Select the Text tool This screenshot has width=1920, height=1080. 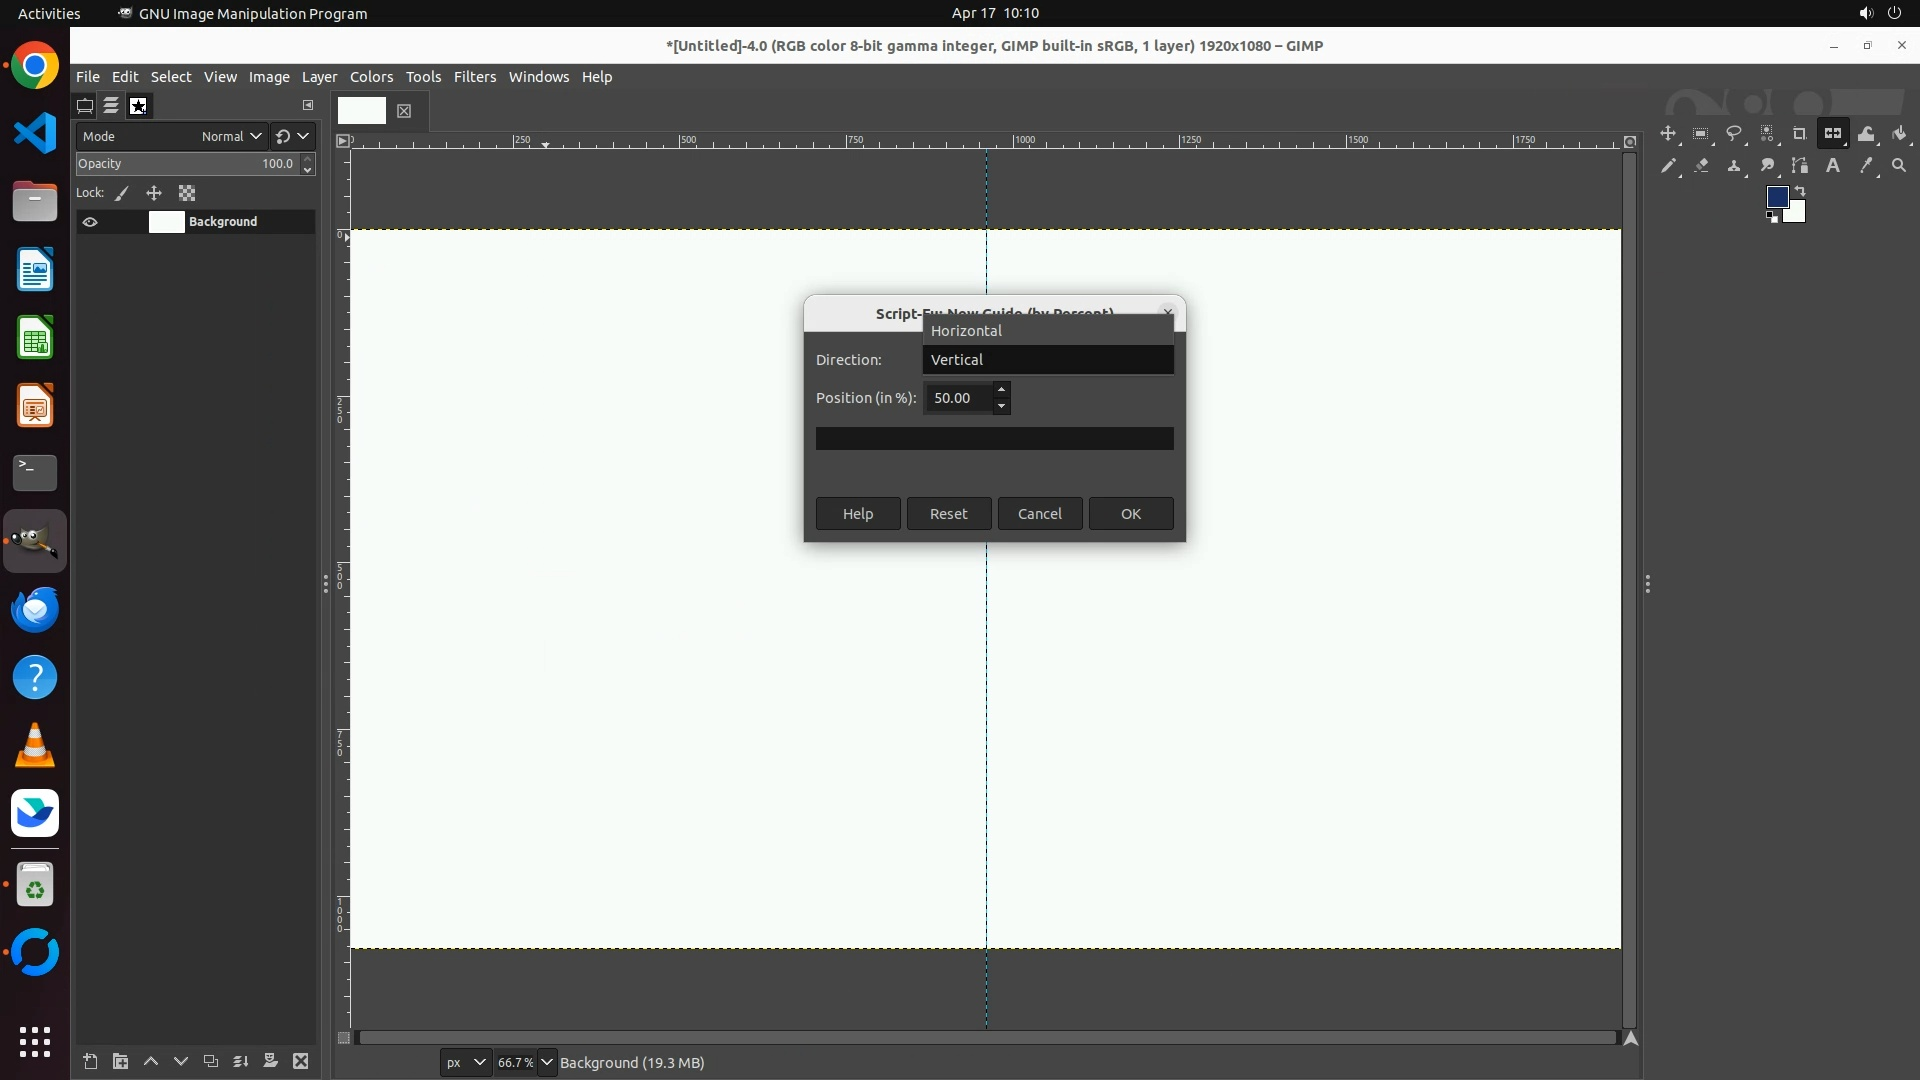[x=1833, y=166]
